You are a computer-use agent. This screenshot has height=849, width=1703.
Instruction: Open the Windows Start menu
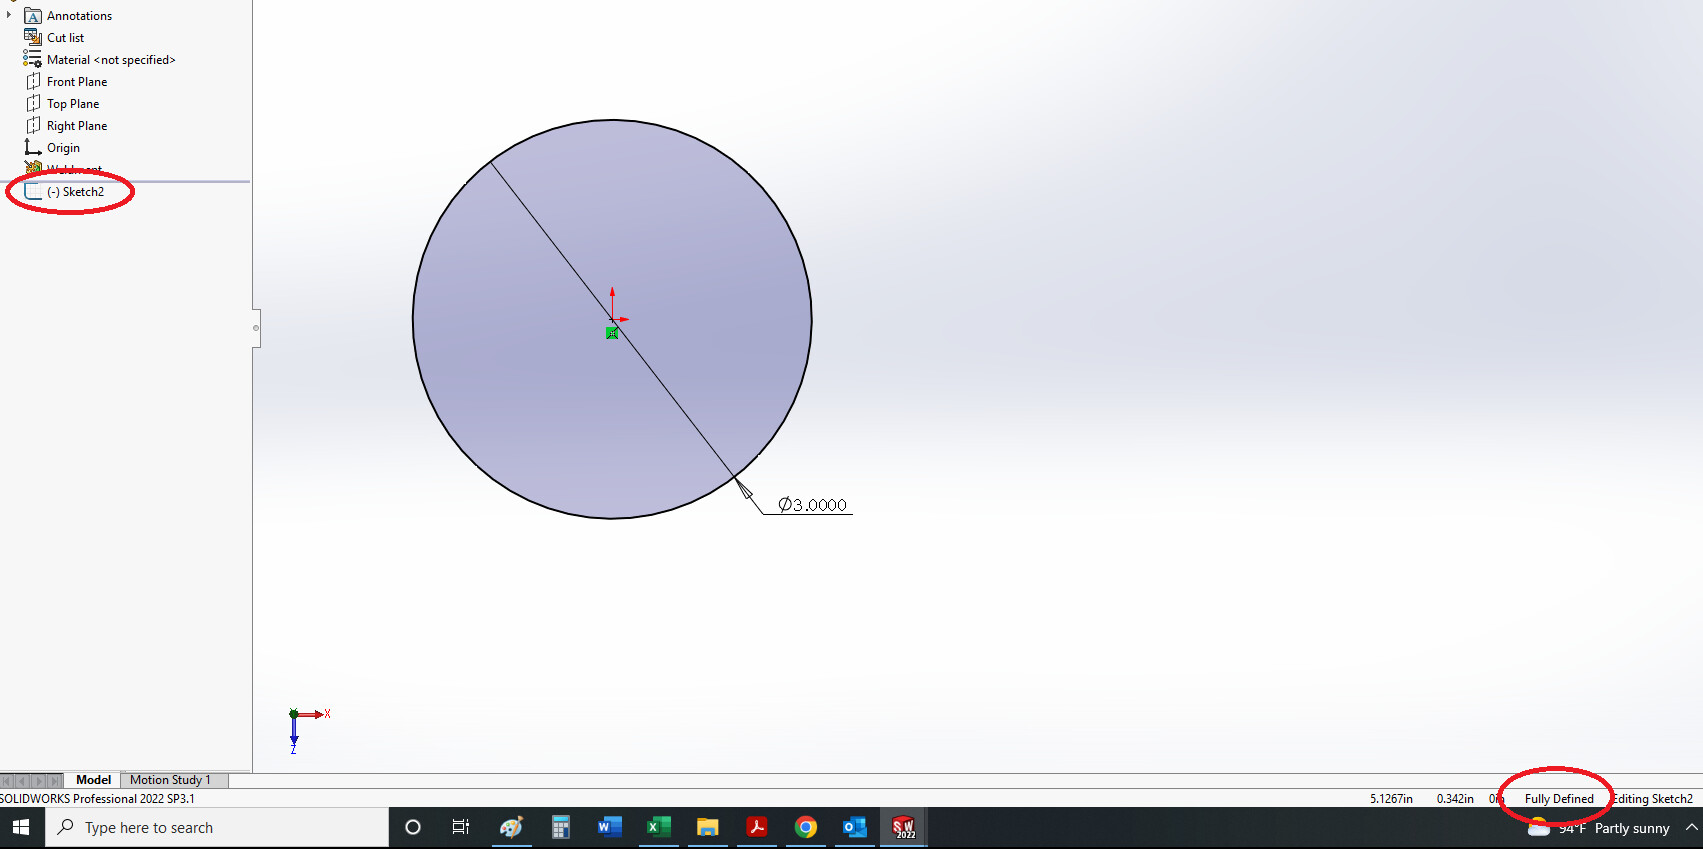(21, 828)
